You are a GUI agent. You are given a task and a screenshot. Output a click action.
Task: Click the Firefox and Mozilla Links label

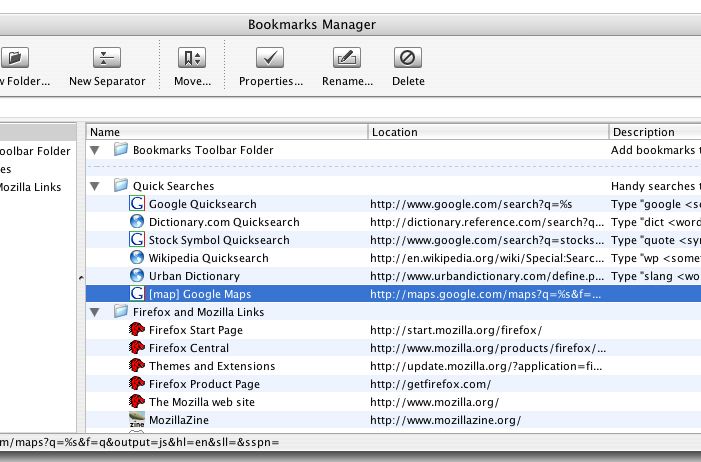coord(198,312)
